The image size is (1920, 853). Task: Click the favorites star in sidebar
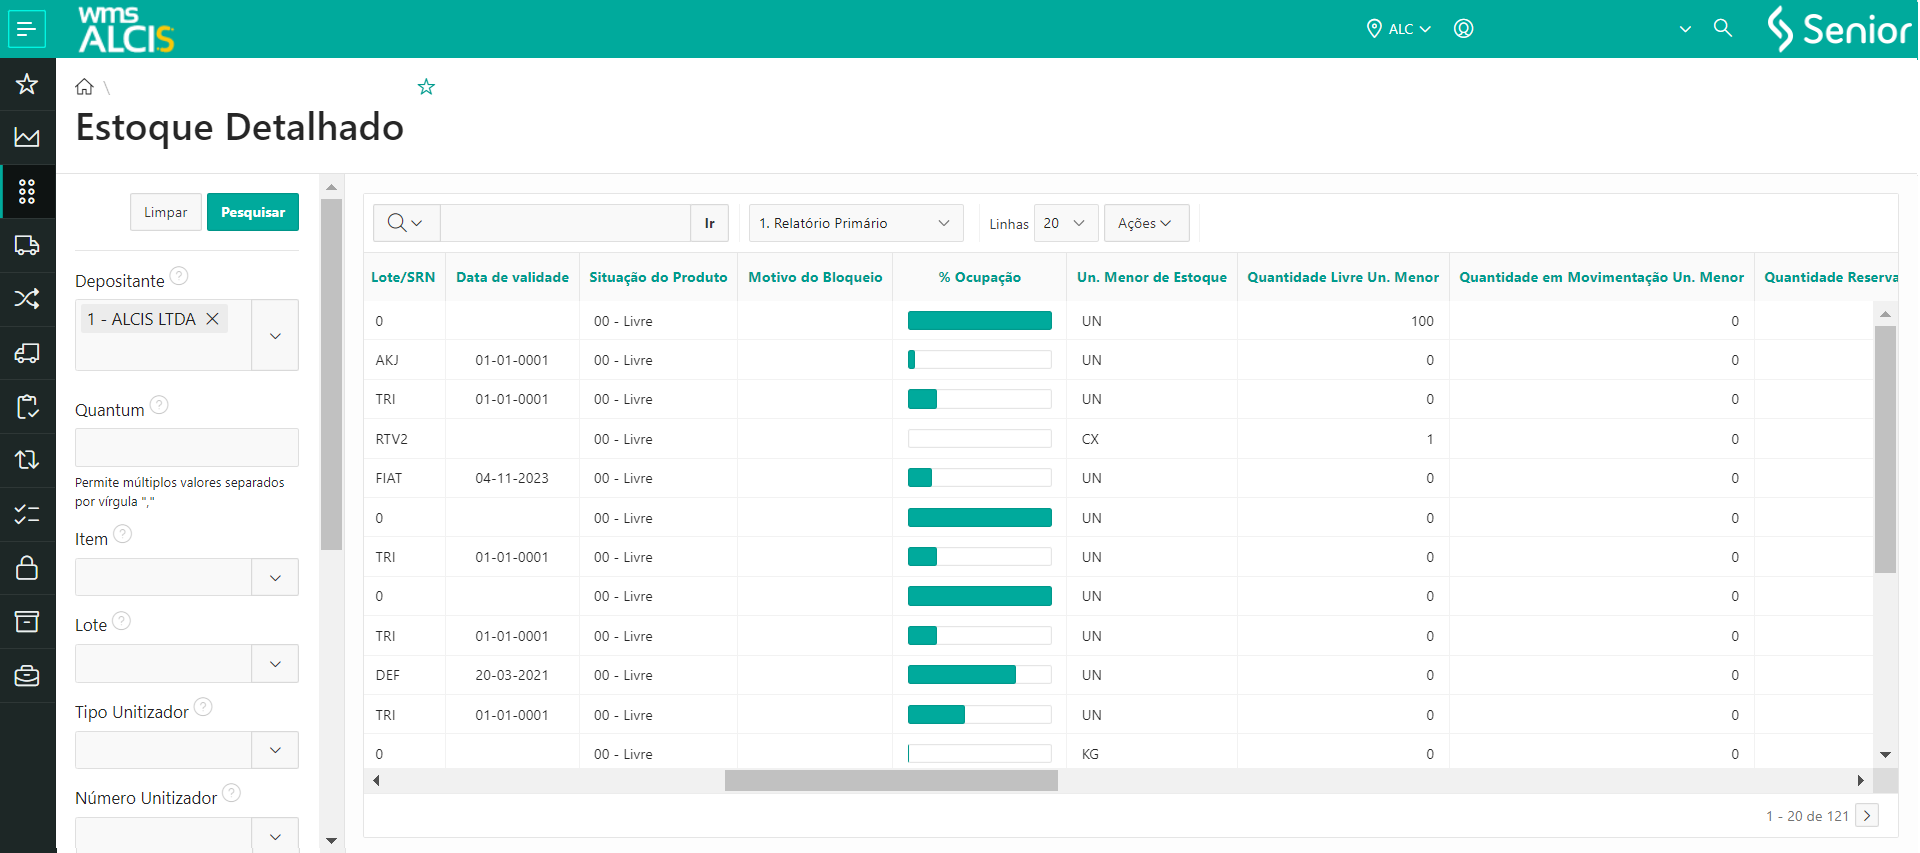point(27,84)
